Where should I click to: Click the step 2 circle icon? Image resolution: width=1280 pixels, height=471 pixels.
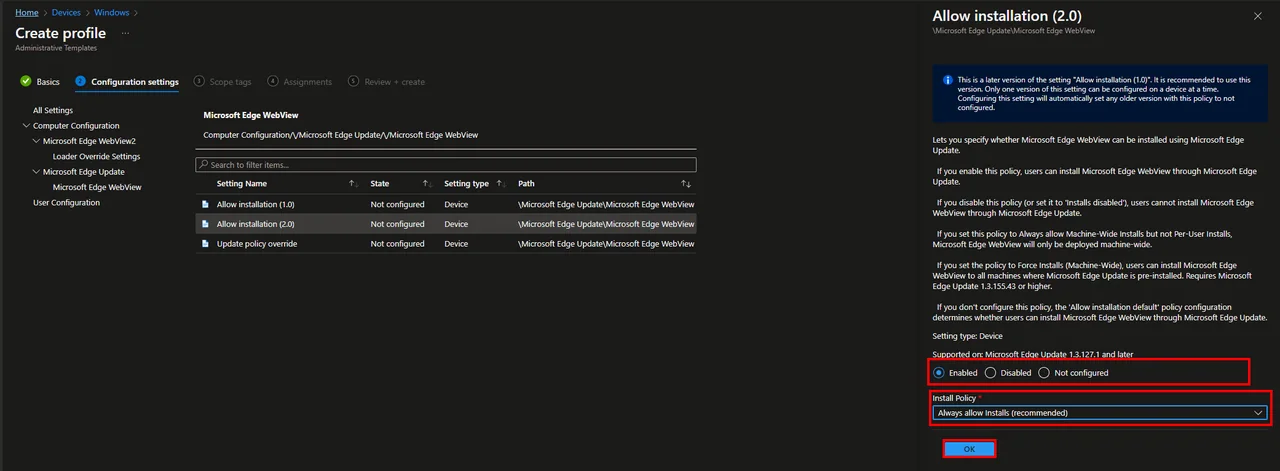[81, 82]
